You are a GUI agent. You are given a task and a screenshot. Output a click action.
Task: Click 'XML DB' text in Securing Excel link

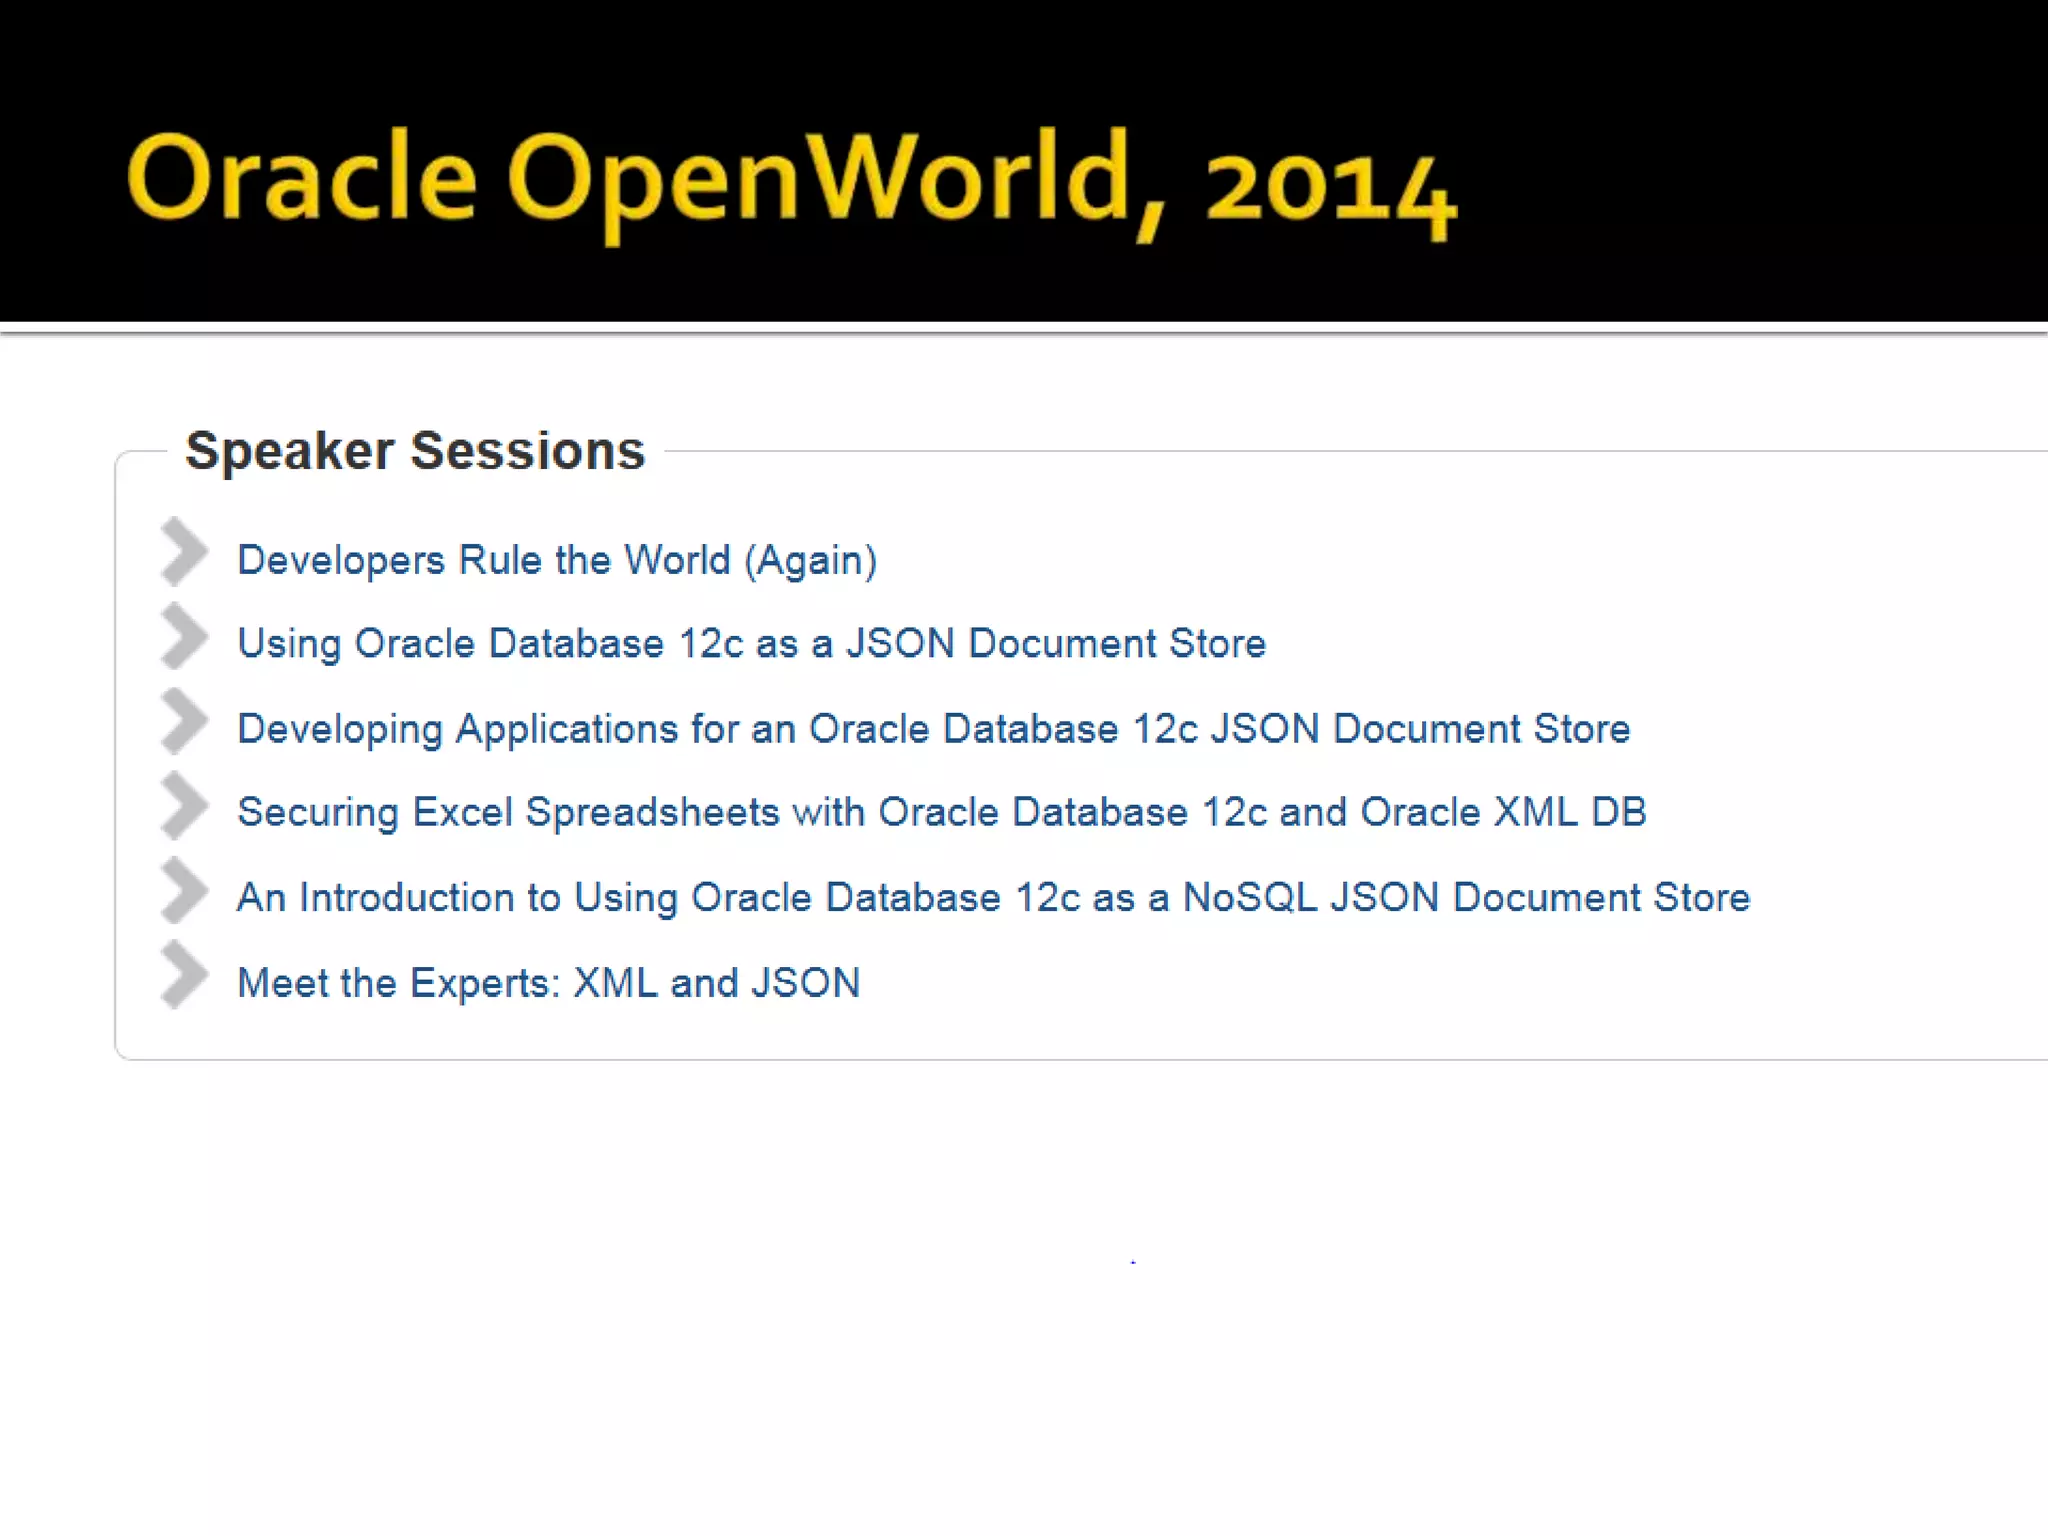coord(1570,813)
